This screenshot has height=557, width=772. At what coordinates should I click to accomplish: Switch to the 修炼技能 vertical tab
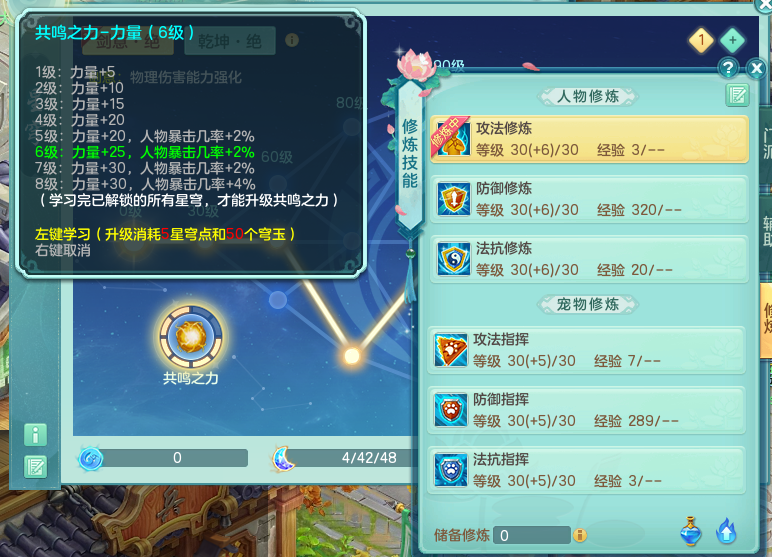click(x=410, y=154)
